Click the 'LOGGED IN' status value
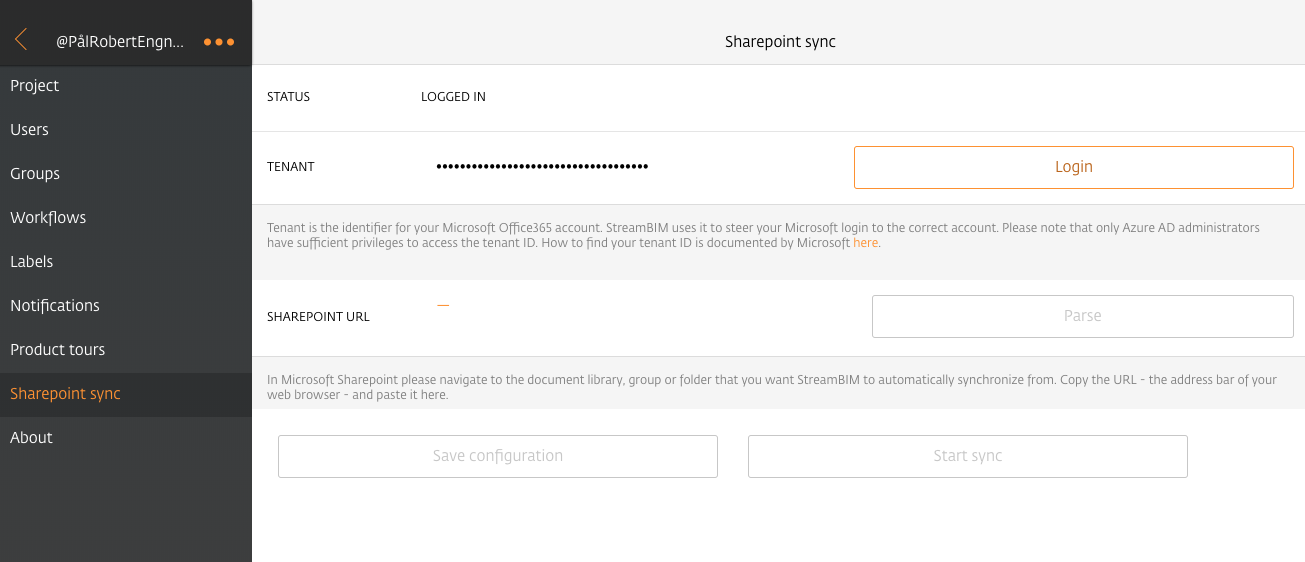 pyautogui.click(x=453, y=97)
